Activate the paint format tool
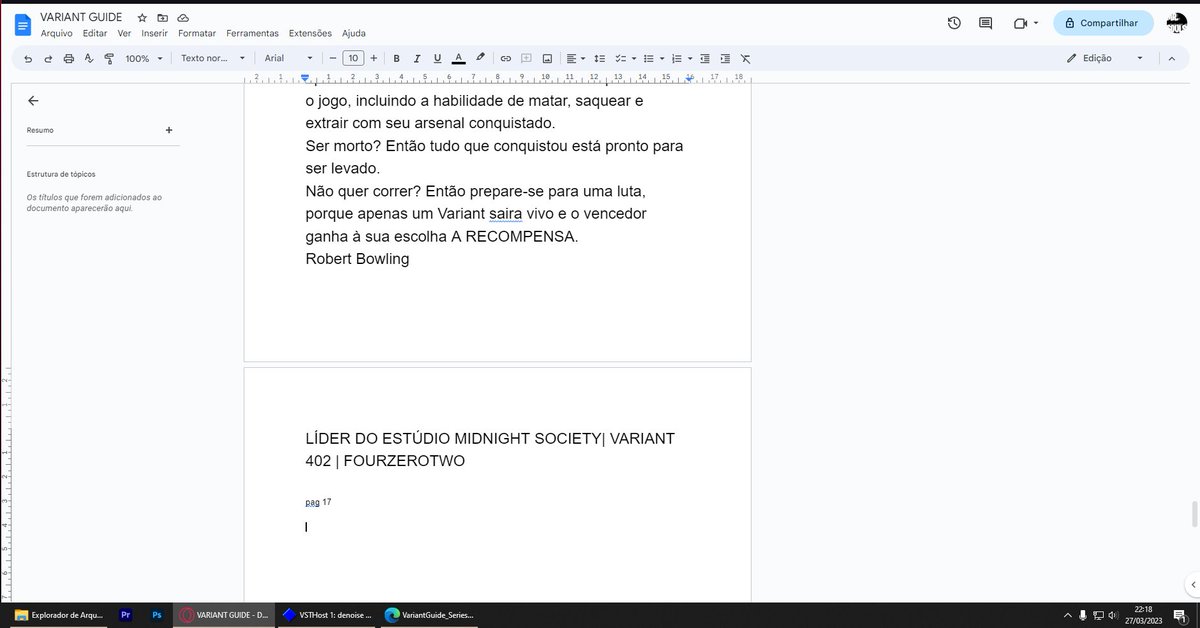Screen dimensions: 1200x628 [109, 58]
